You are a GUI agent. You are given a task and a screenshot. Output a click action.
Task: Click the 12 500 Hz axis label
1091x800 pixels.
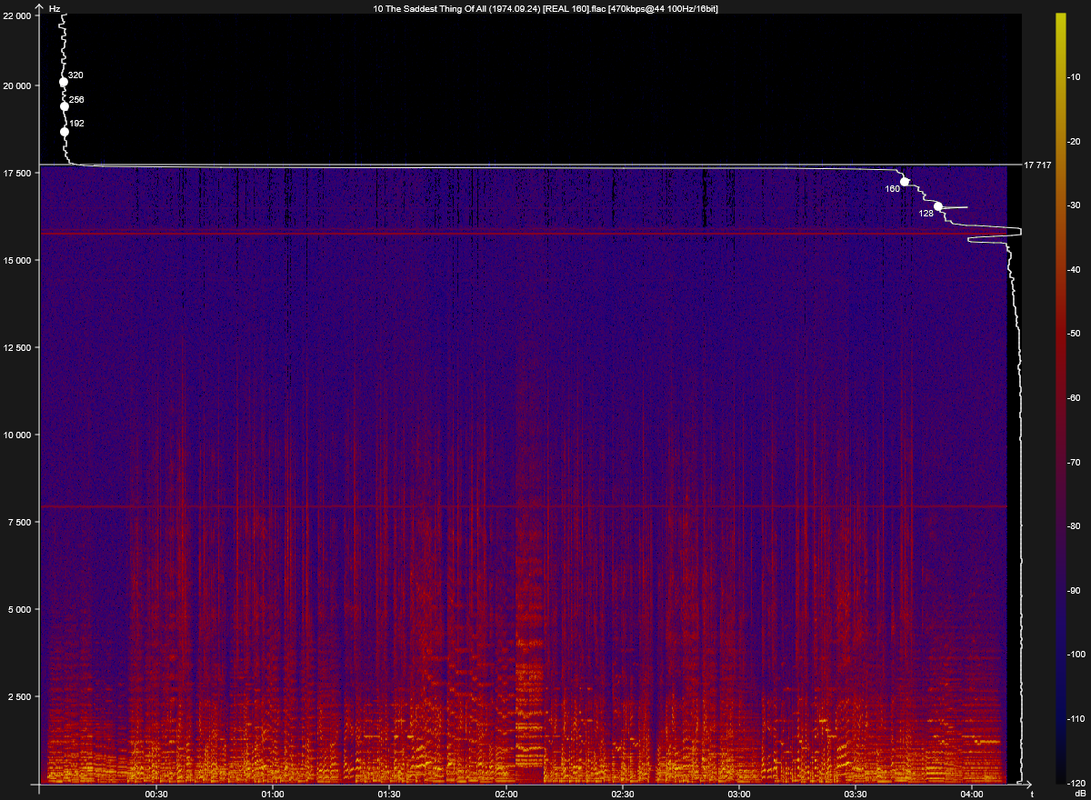(x=17, y=348)
